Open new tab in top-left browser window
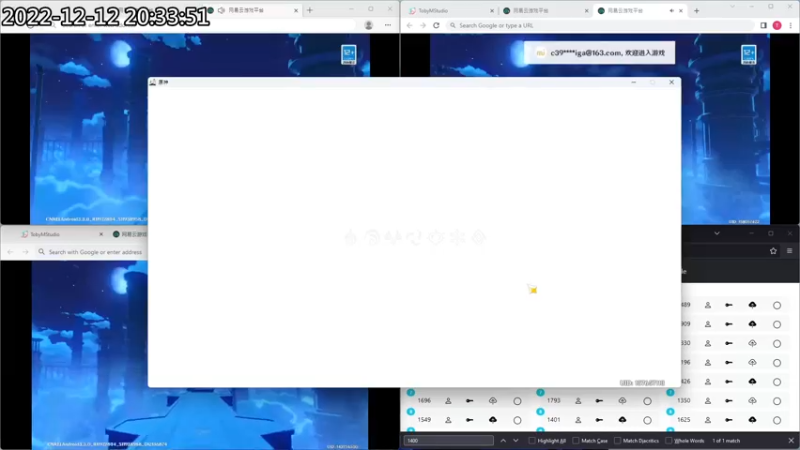This screenshot has height=450, width=800. tap(310, 10)
